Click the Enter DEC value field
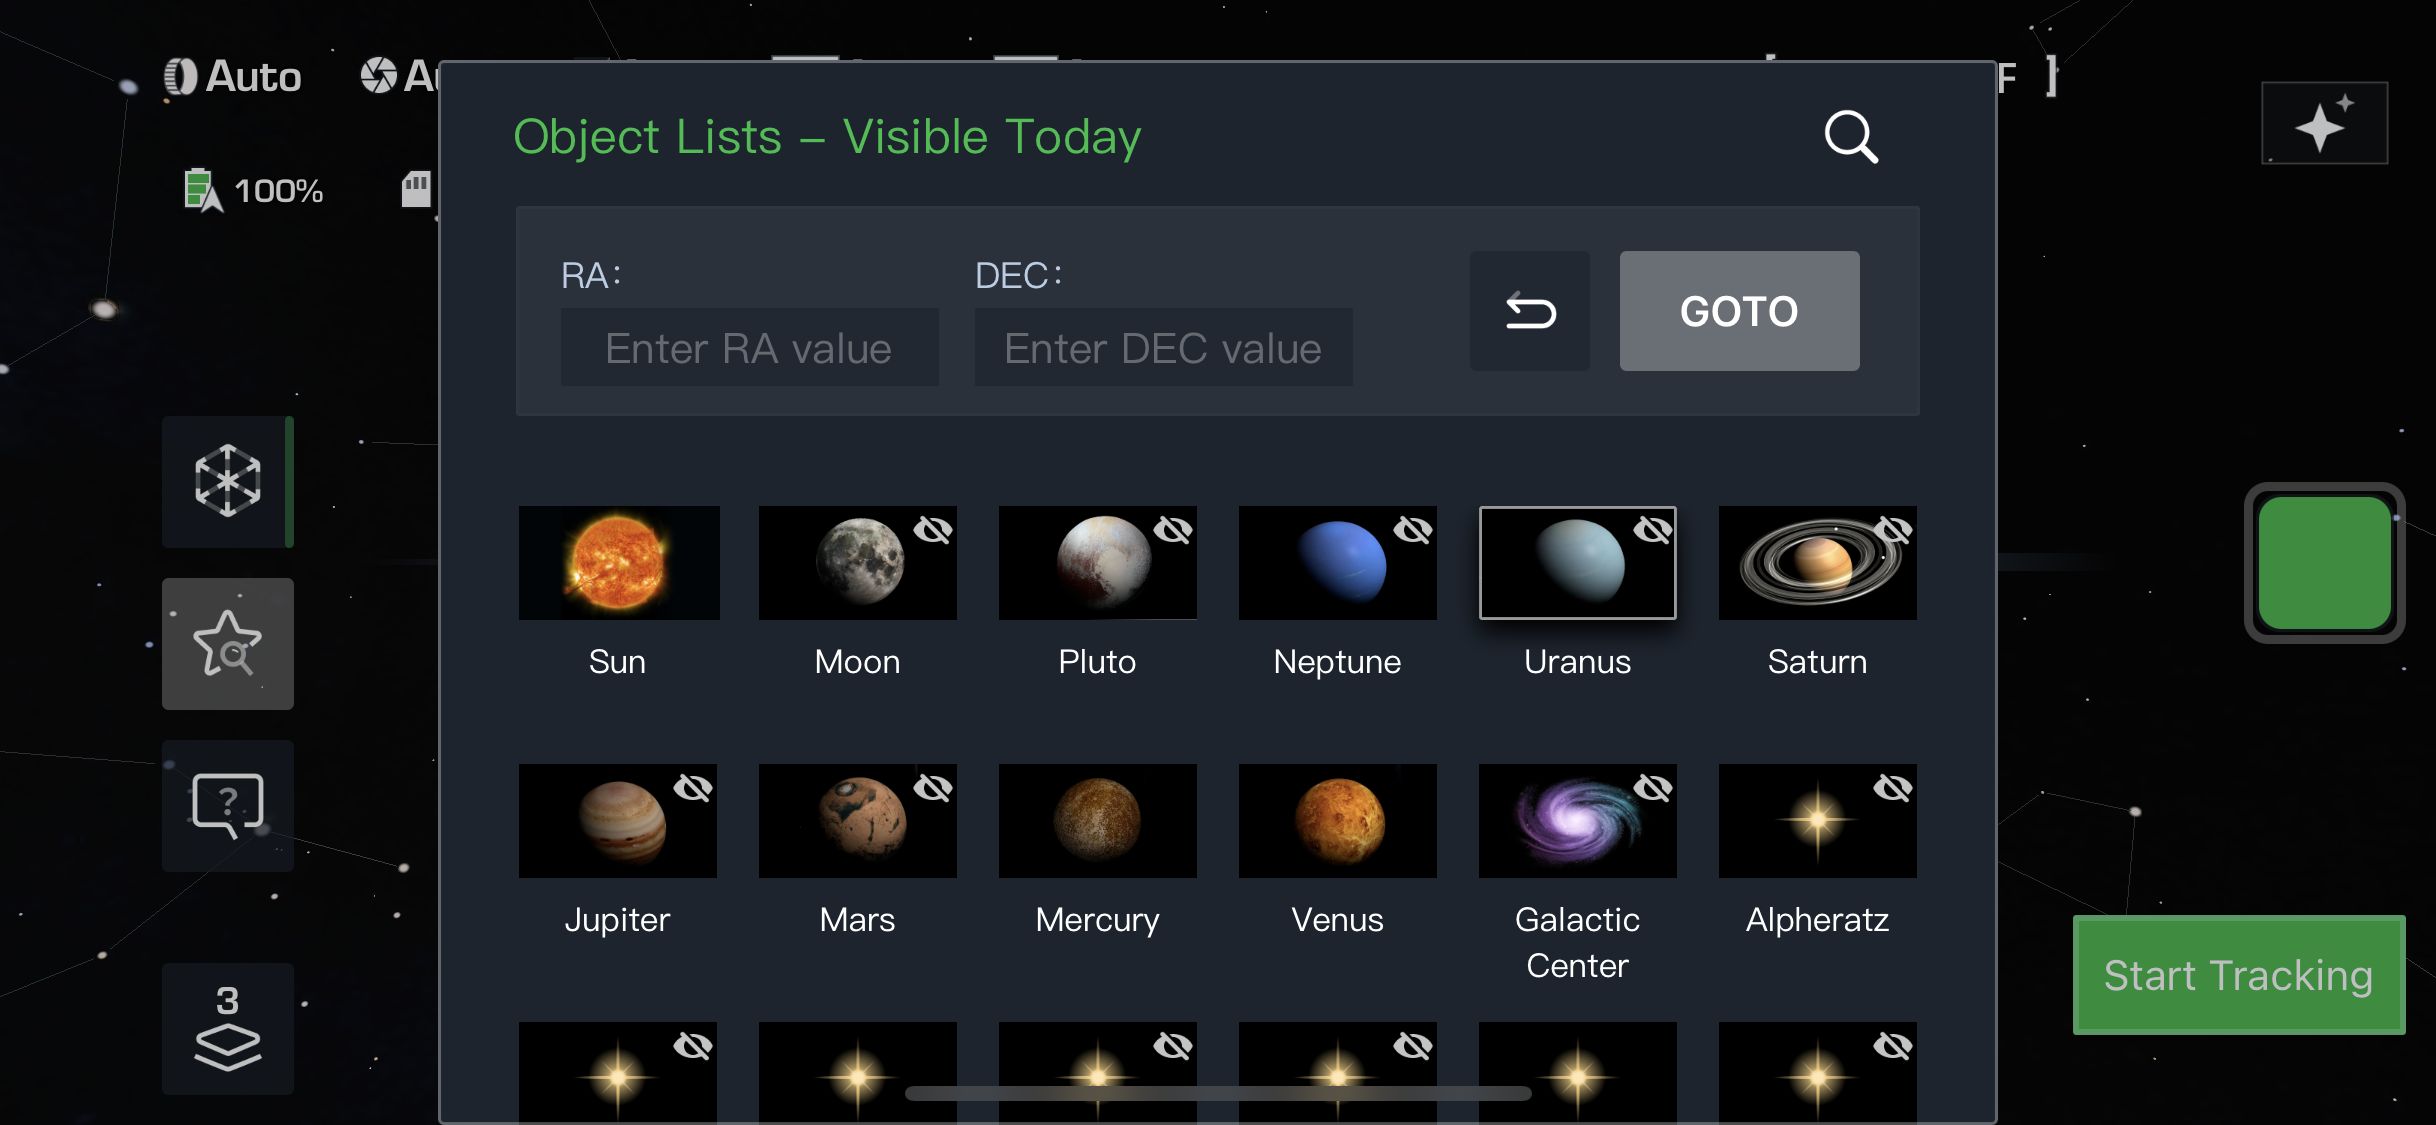Screen dimensions: 2436x1125 [x=1163, y=348]
